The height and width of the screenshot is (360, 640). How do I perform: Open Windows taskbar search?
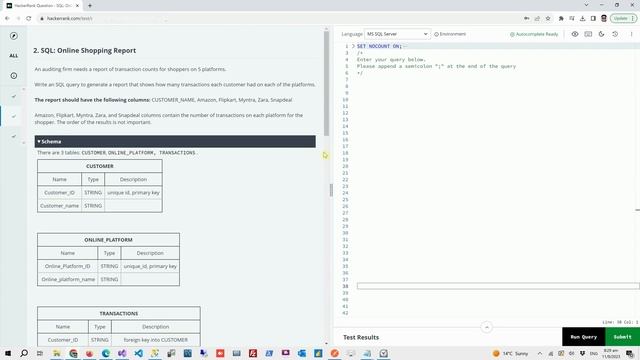point(24,353)
